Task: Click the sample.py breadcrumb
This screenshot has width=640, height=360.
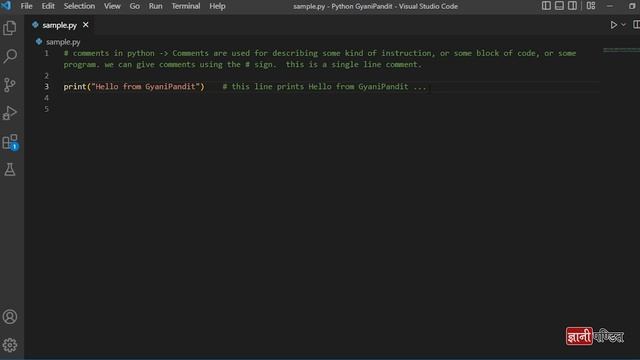Action: (x=63, y=42)
